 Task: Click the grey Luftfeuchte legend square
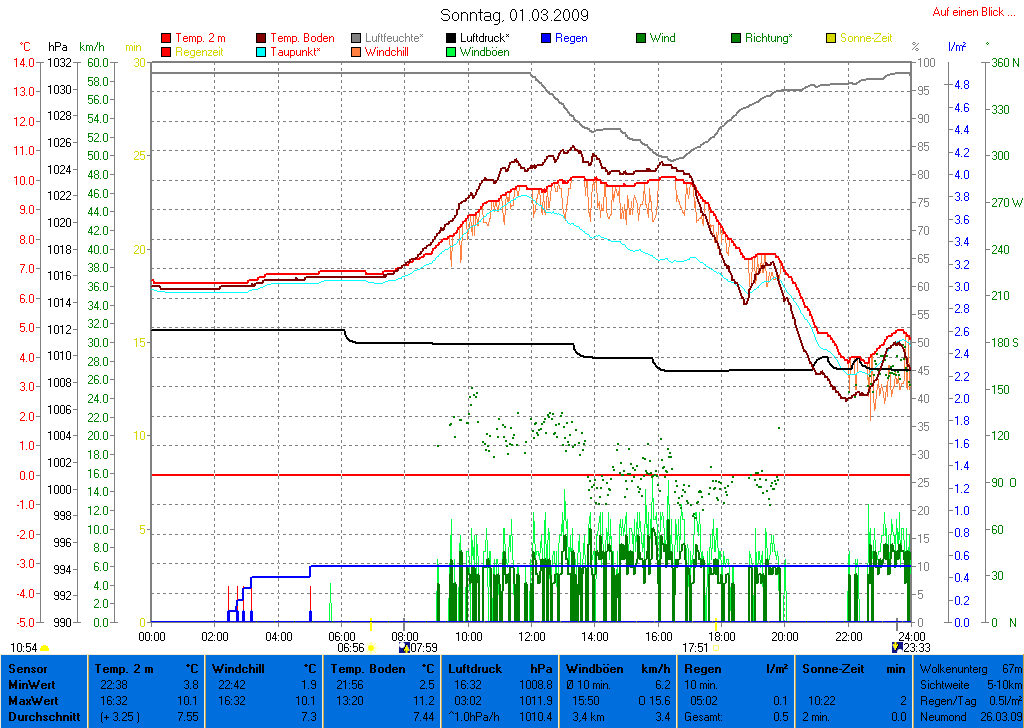point(356,38)
